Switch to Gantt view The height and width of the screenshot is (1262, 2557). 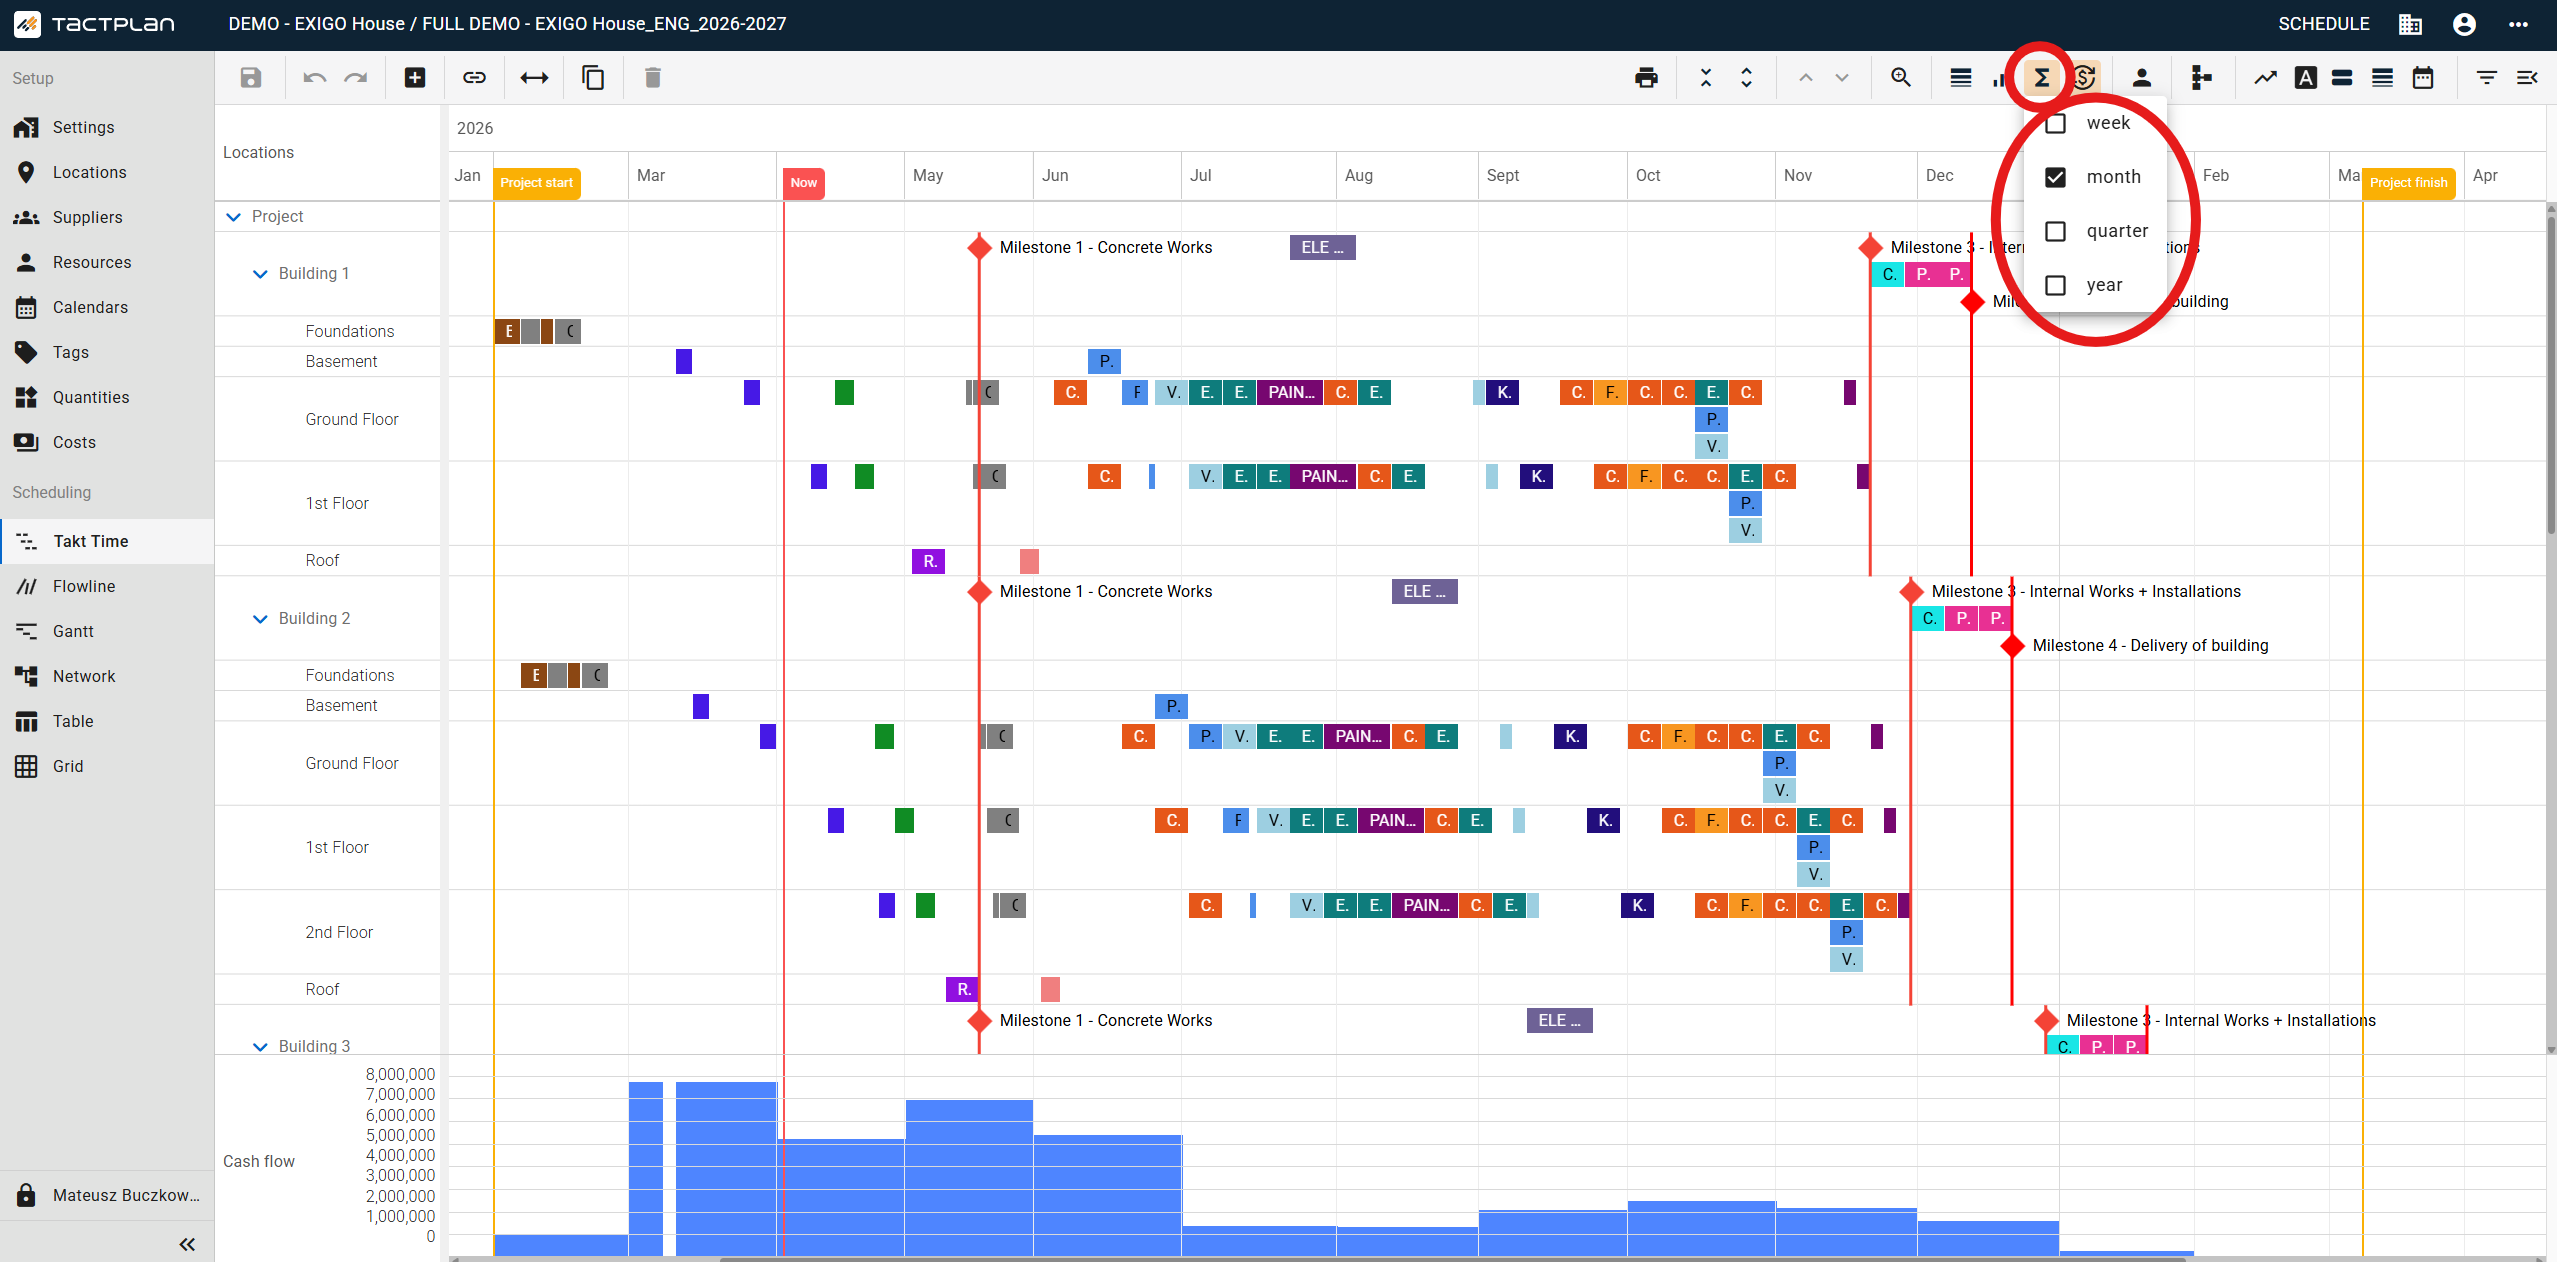click(x=107, y=631)
